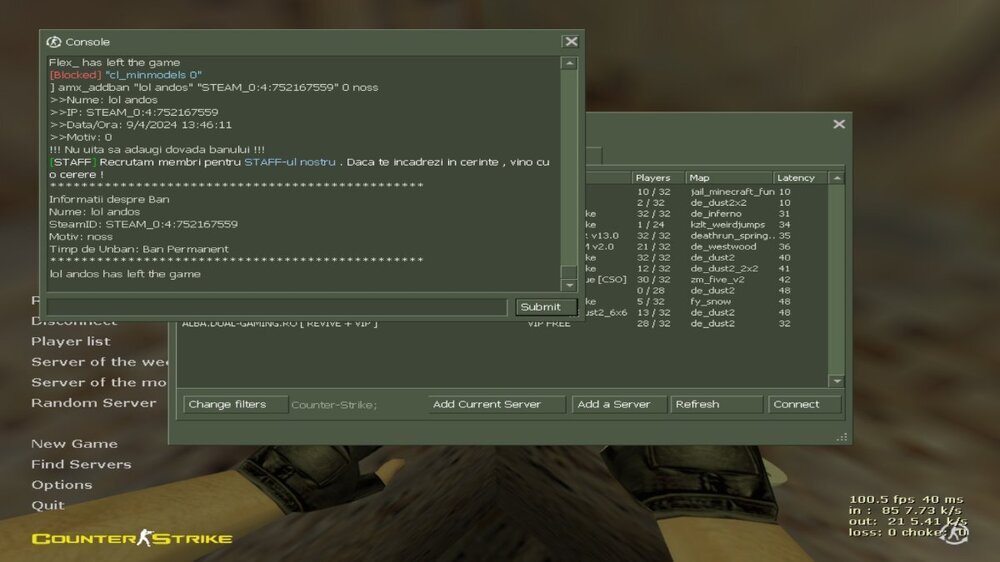Click the Change filters button

(x=227, y=404)
